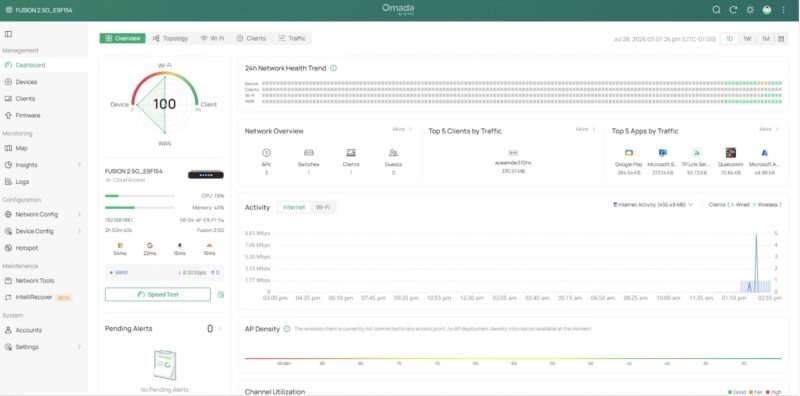Click the Clients laptop icon in Network Overview
Viewport: 800px width, 396px height.
351,153
